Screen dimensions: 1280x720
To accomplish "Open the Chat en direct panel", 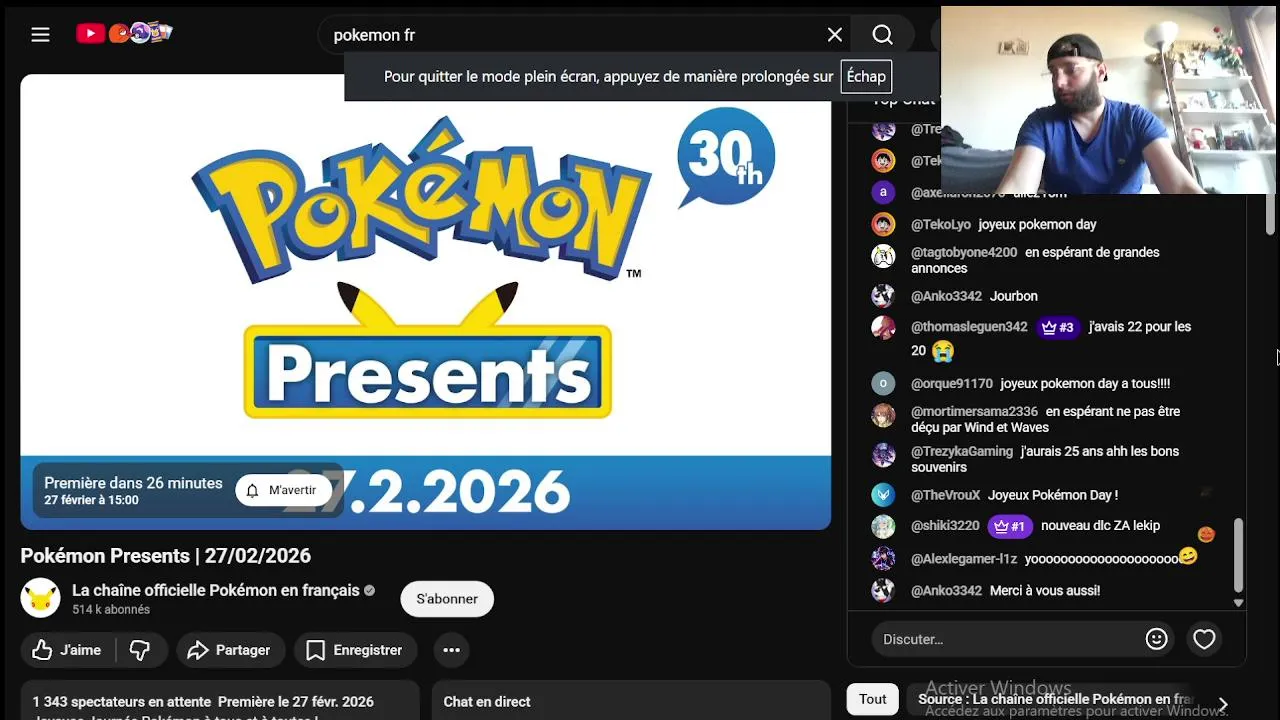I will (x=631, y=701).
